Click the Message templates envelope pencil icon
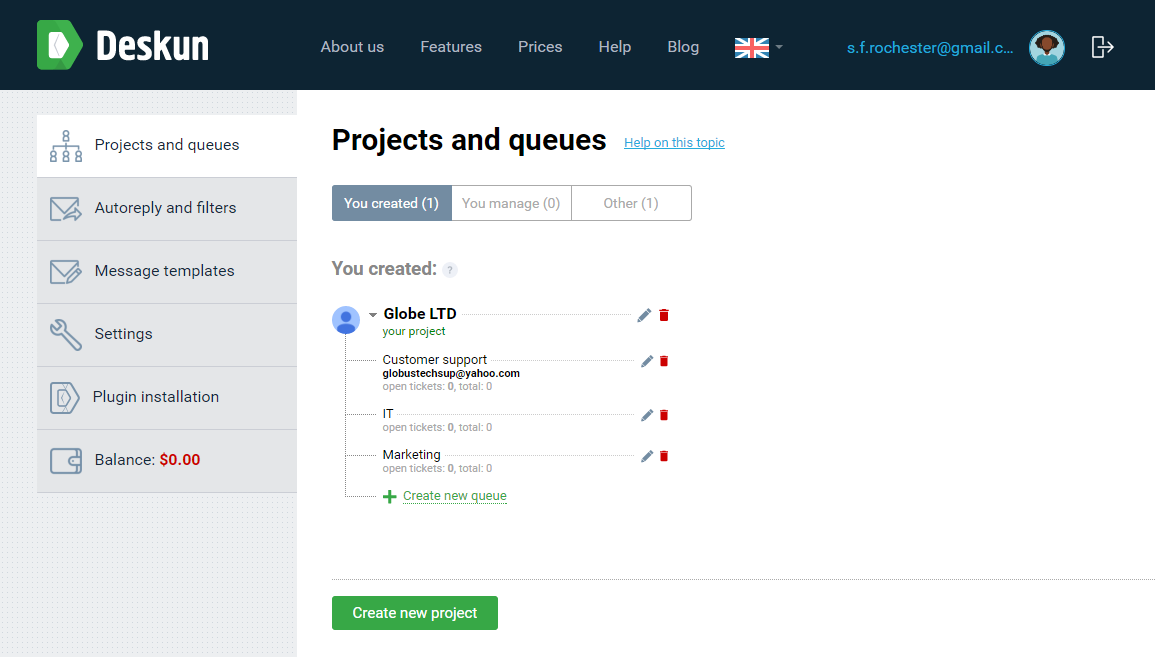1155x657 pixels. click(66, 272)
